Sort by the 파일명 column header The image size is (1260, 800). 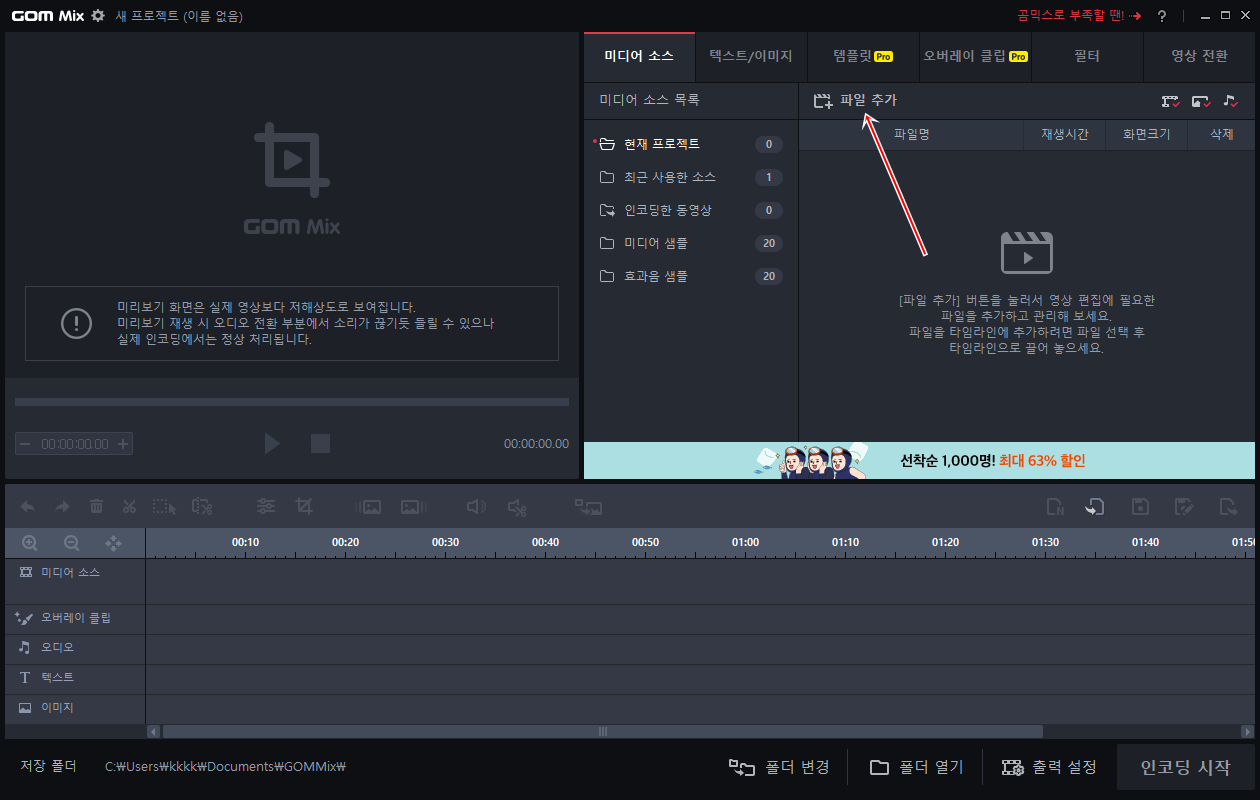(911, 134)
